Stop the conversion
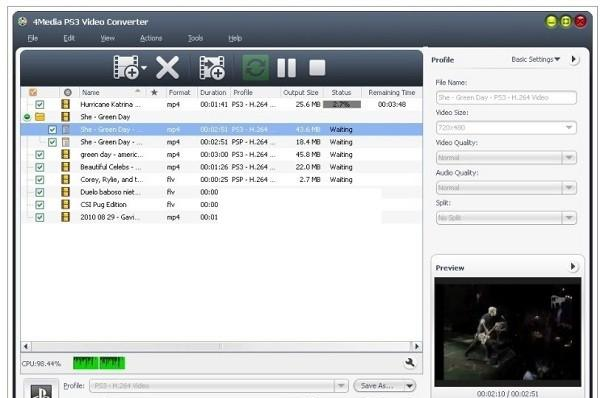The height and width of the screenshot is (398, 600). coord(317,68)
